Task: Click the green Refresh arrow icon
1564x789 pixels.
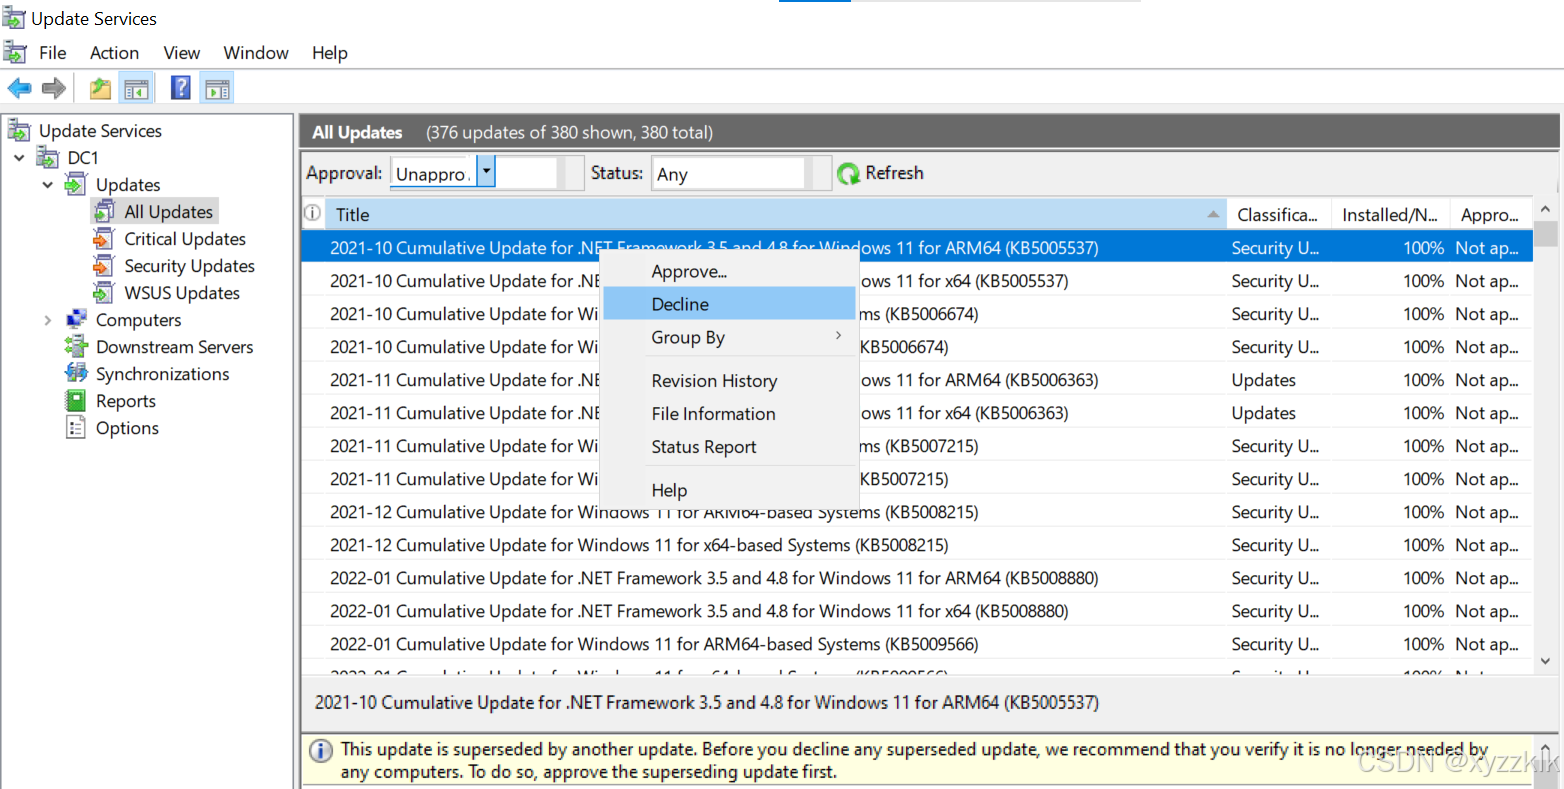Action: 848,174
